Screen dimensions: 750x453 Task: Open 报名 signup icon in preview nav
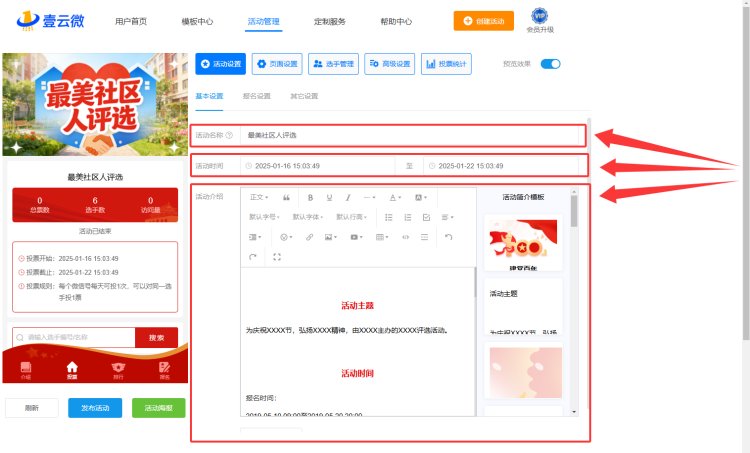coord(165,371)
